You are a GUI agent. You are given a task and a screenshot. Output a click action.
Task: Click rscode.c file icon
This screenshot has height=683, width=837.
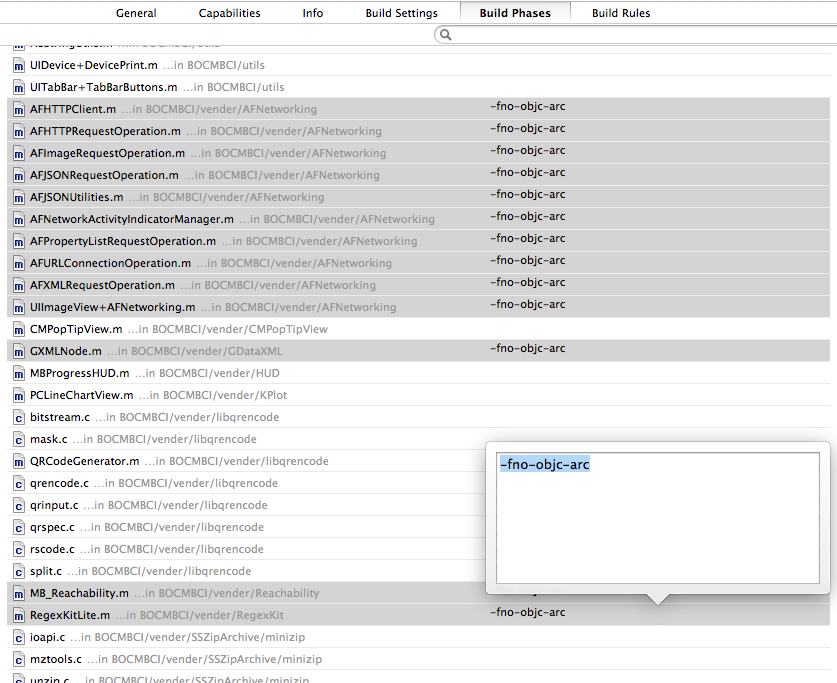(19, 550)
